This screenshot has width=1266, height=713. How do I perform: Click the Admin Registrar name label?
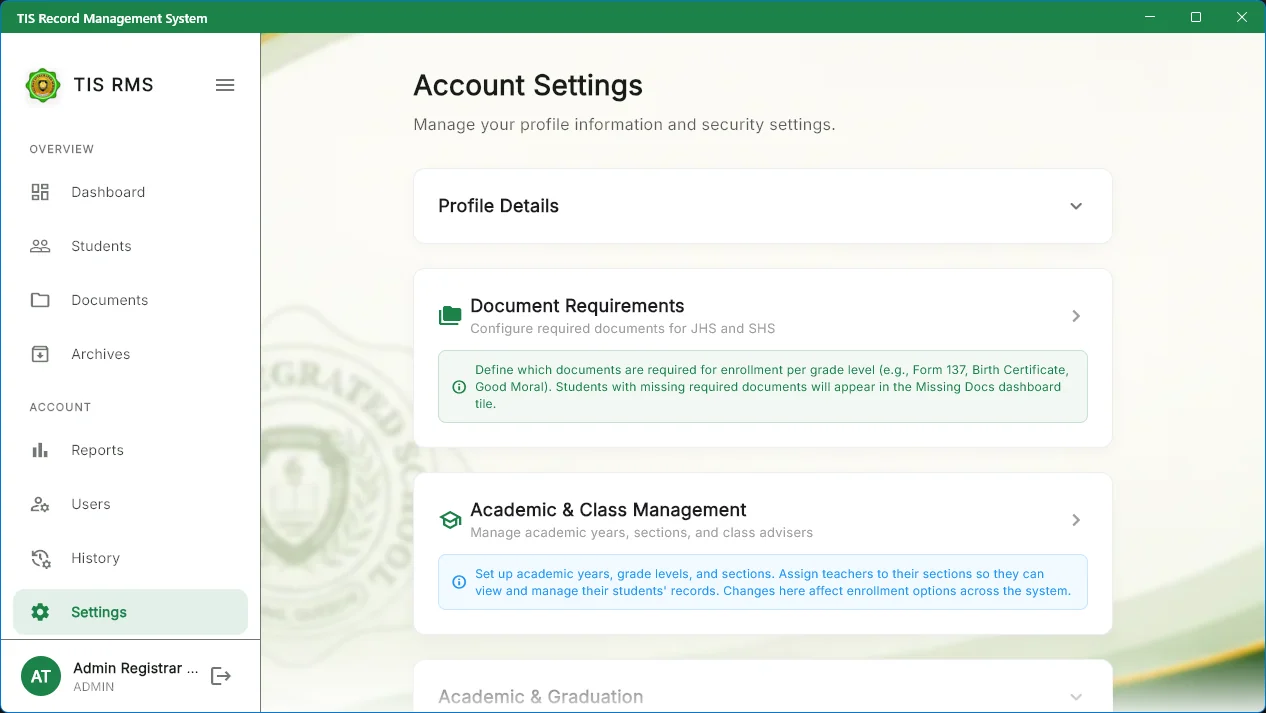click(x=135, y=668)
